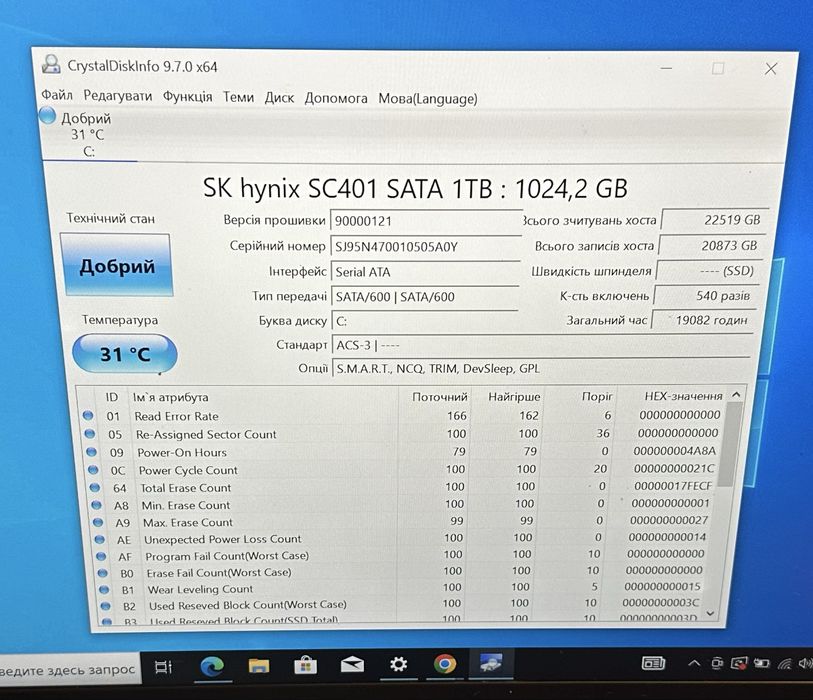
Task: Click status dot of Total Erase Count
Action: [x=95, y=487]
